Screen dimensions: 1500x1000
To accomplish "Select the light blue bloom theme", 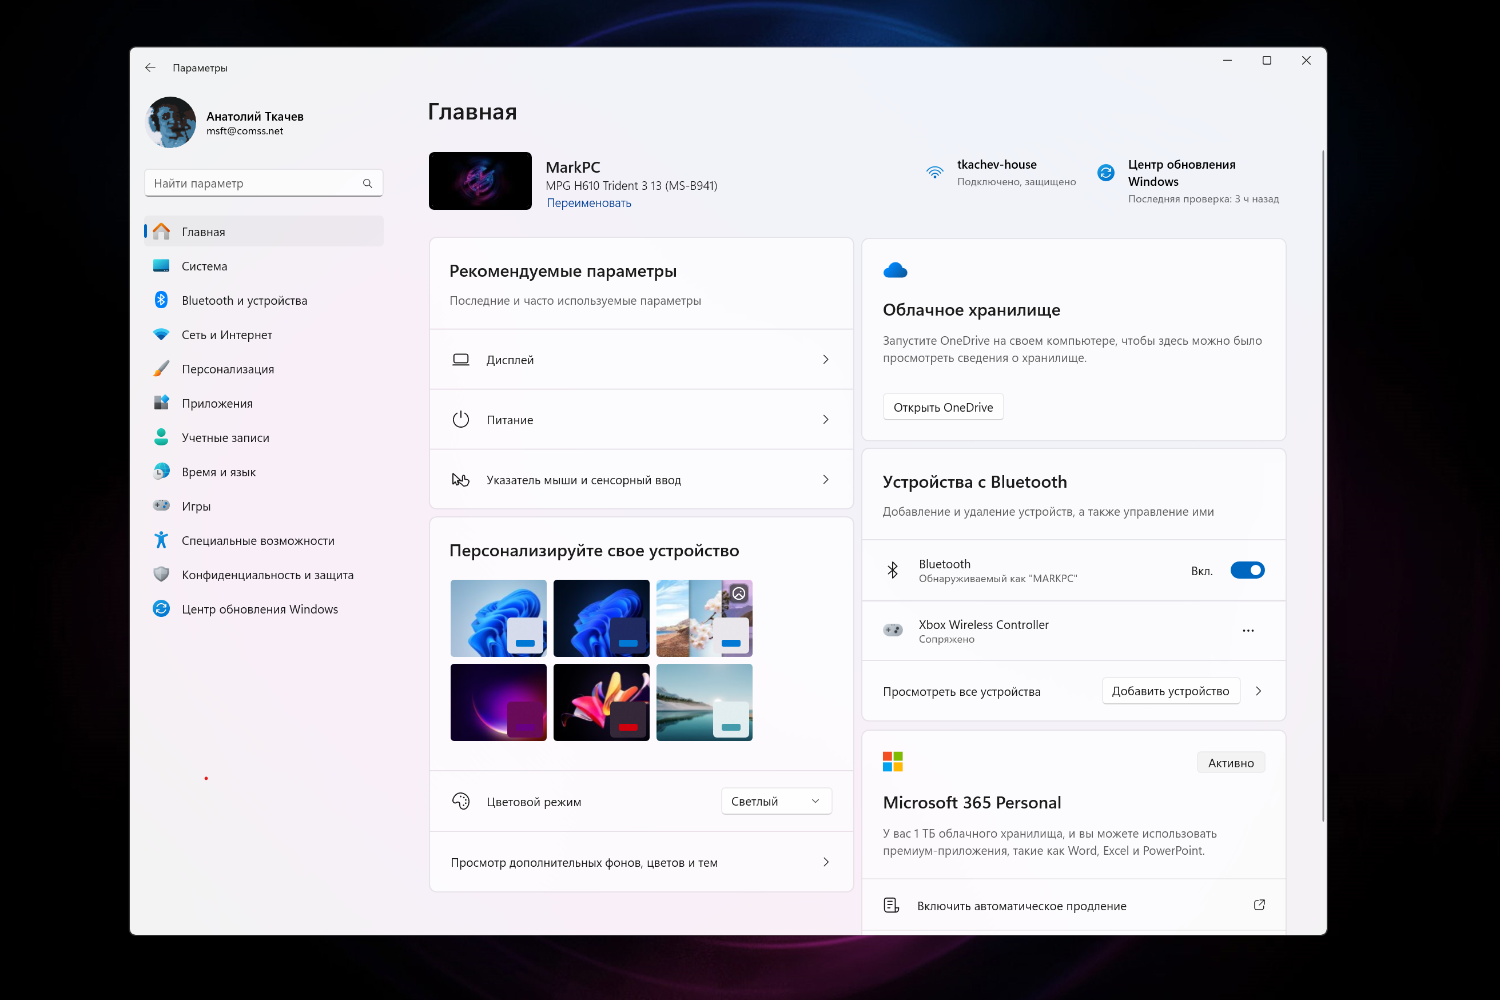I will coord(499,618).
